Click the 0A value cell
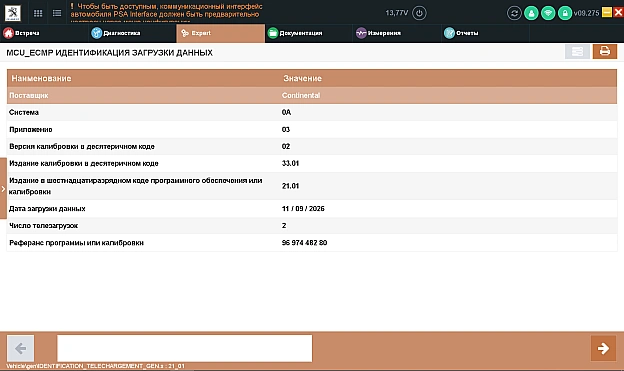Screen dimensions: 624x371 tap(287, 112)
